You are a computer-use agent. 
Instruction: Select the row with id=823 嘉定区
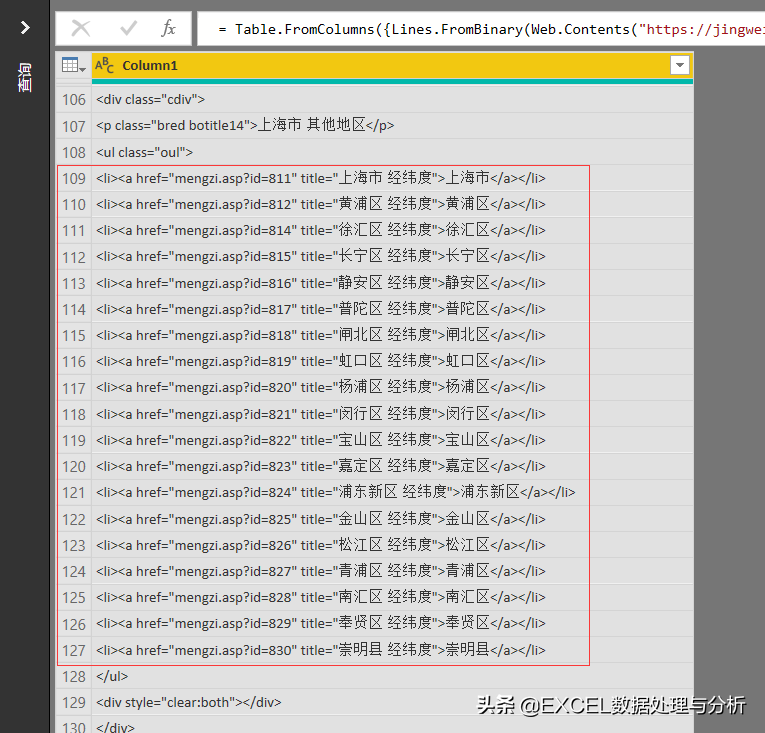pyautogui.click(x=392, y=467)
